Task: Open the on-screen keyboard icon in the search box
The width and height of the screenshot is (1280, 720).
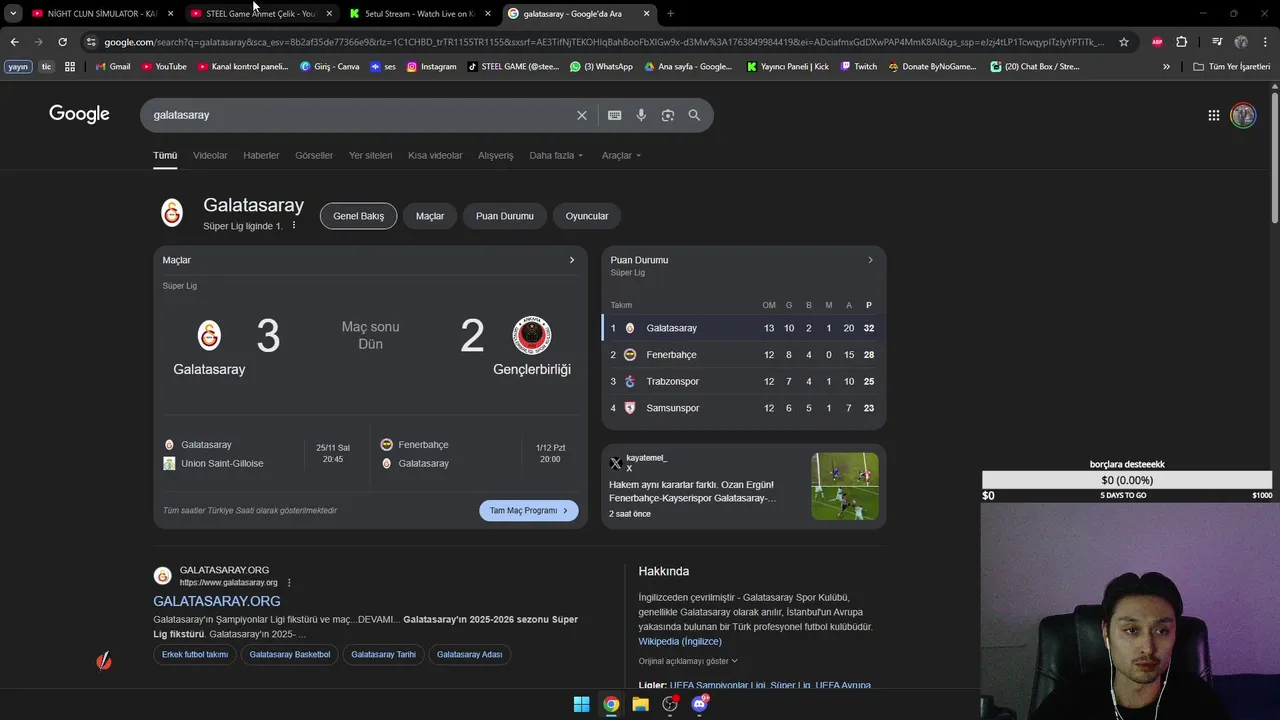Action: click(615, 115)
